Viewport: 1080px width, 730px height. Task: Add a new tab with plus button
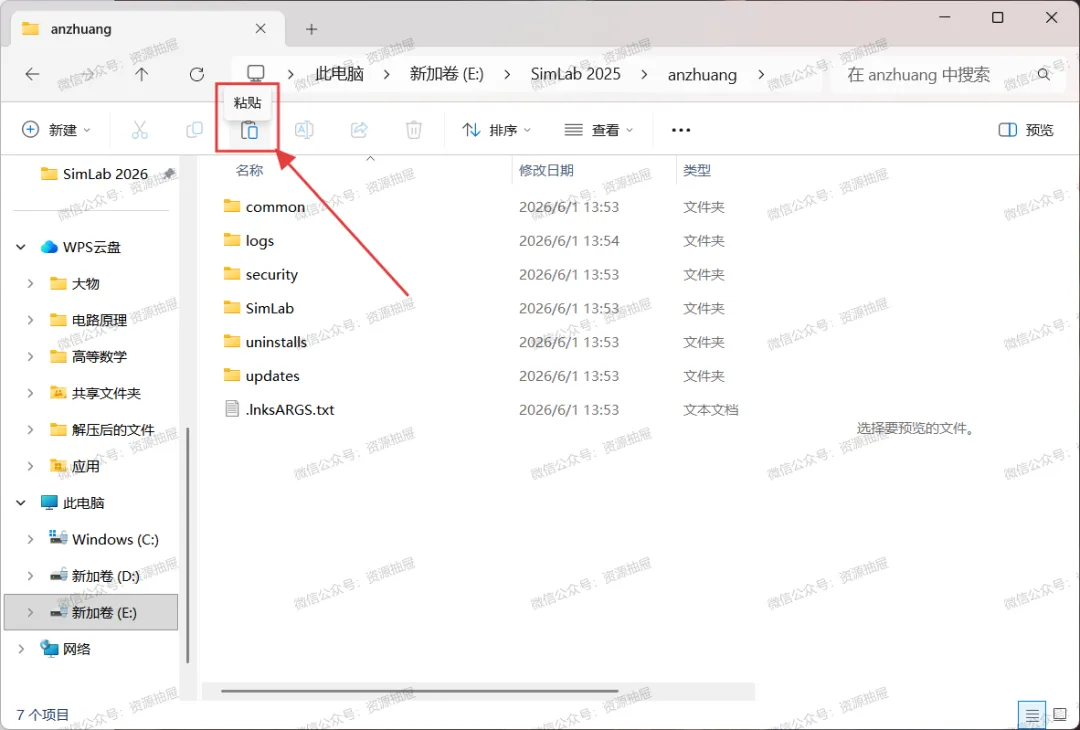pyautogui.click(x=311, y=29)
